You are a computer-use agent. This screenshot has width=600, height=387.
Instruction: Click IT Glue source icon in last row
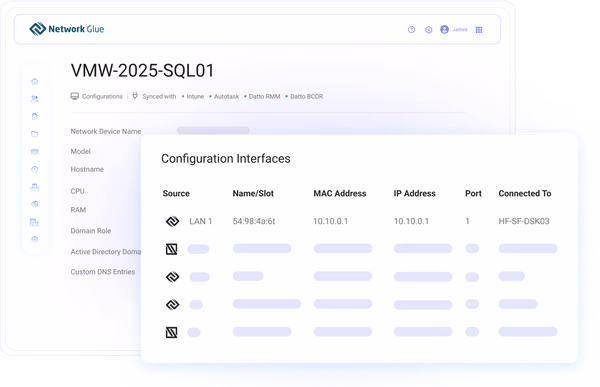tap(171, 332)
